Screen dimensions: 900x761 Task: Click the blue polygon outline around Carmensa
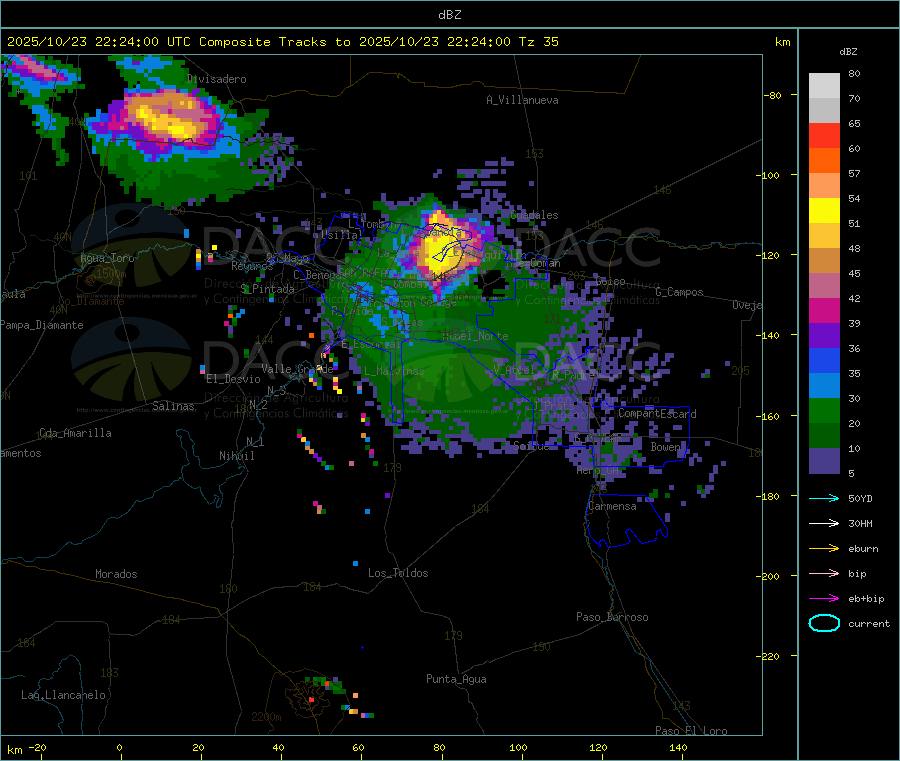tap(626, 519)
